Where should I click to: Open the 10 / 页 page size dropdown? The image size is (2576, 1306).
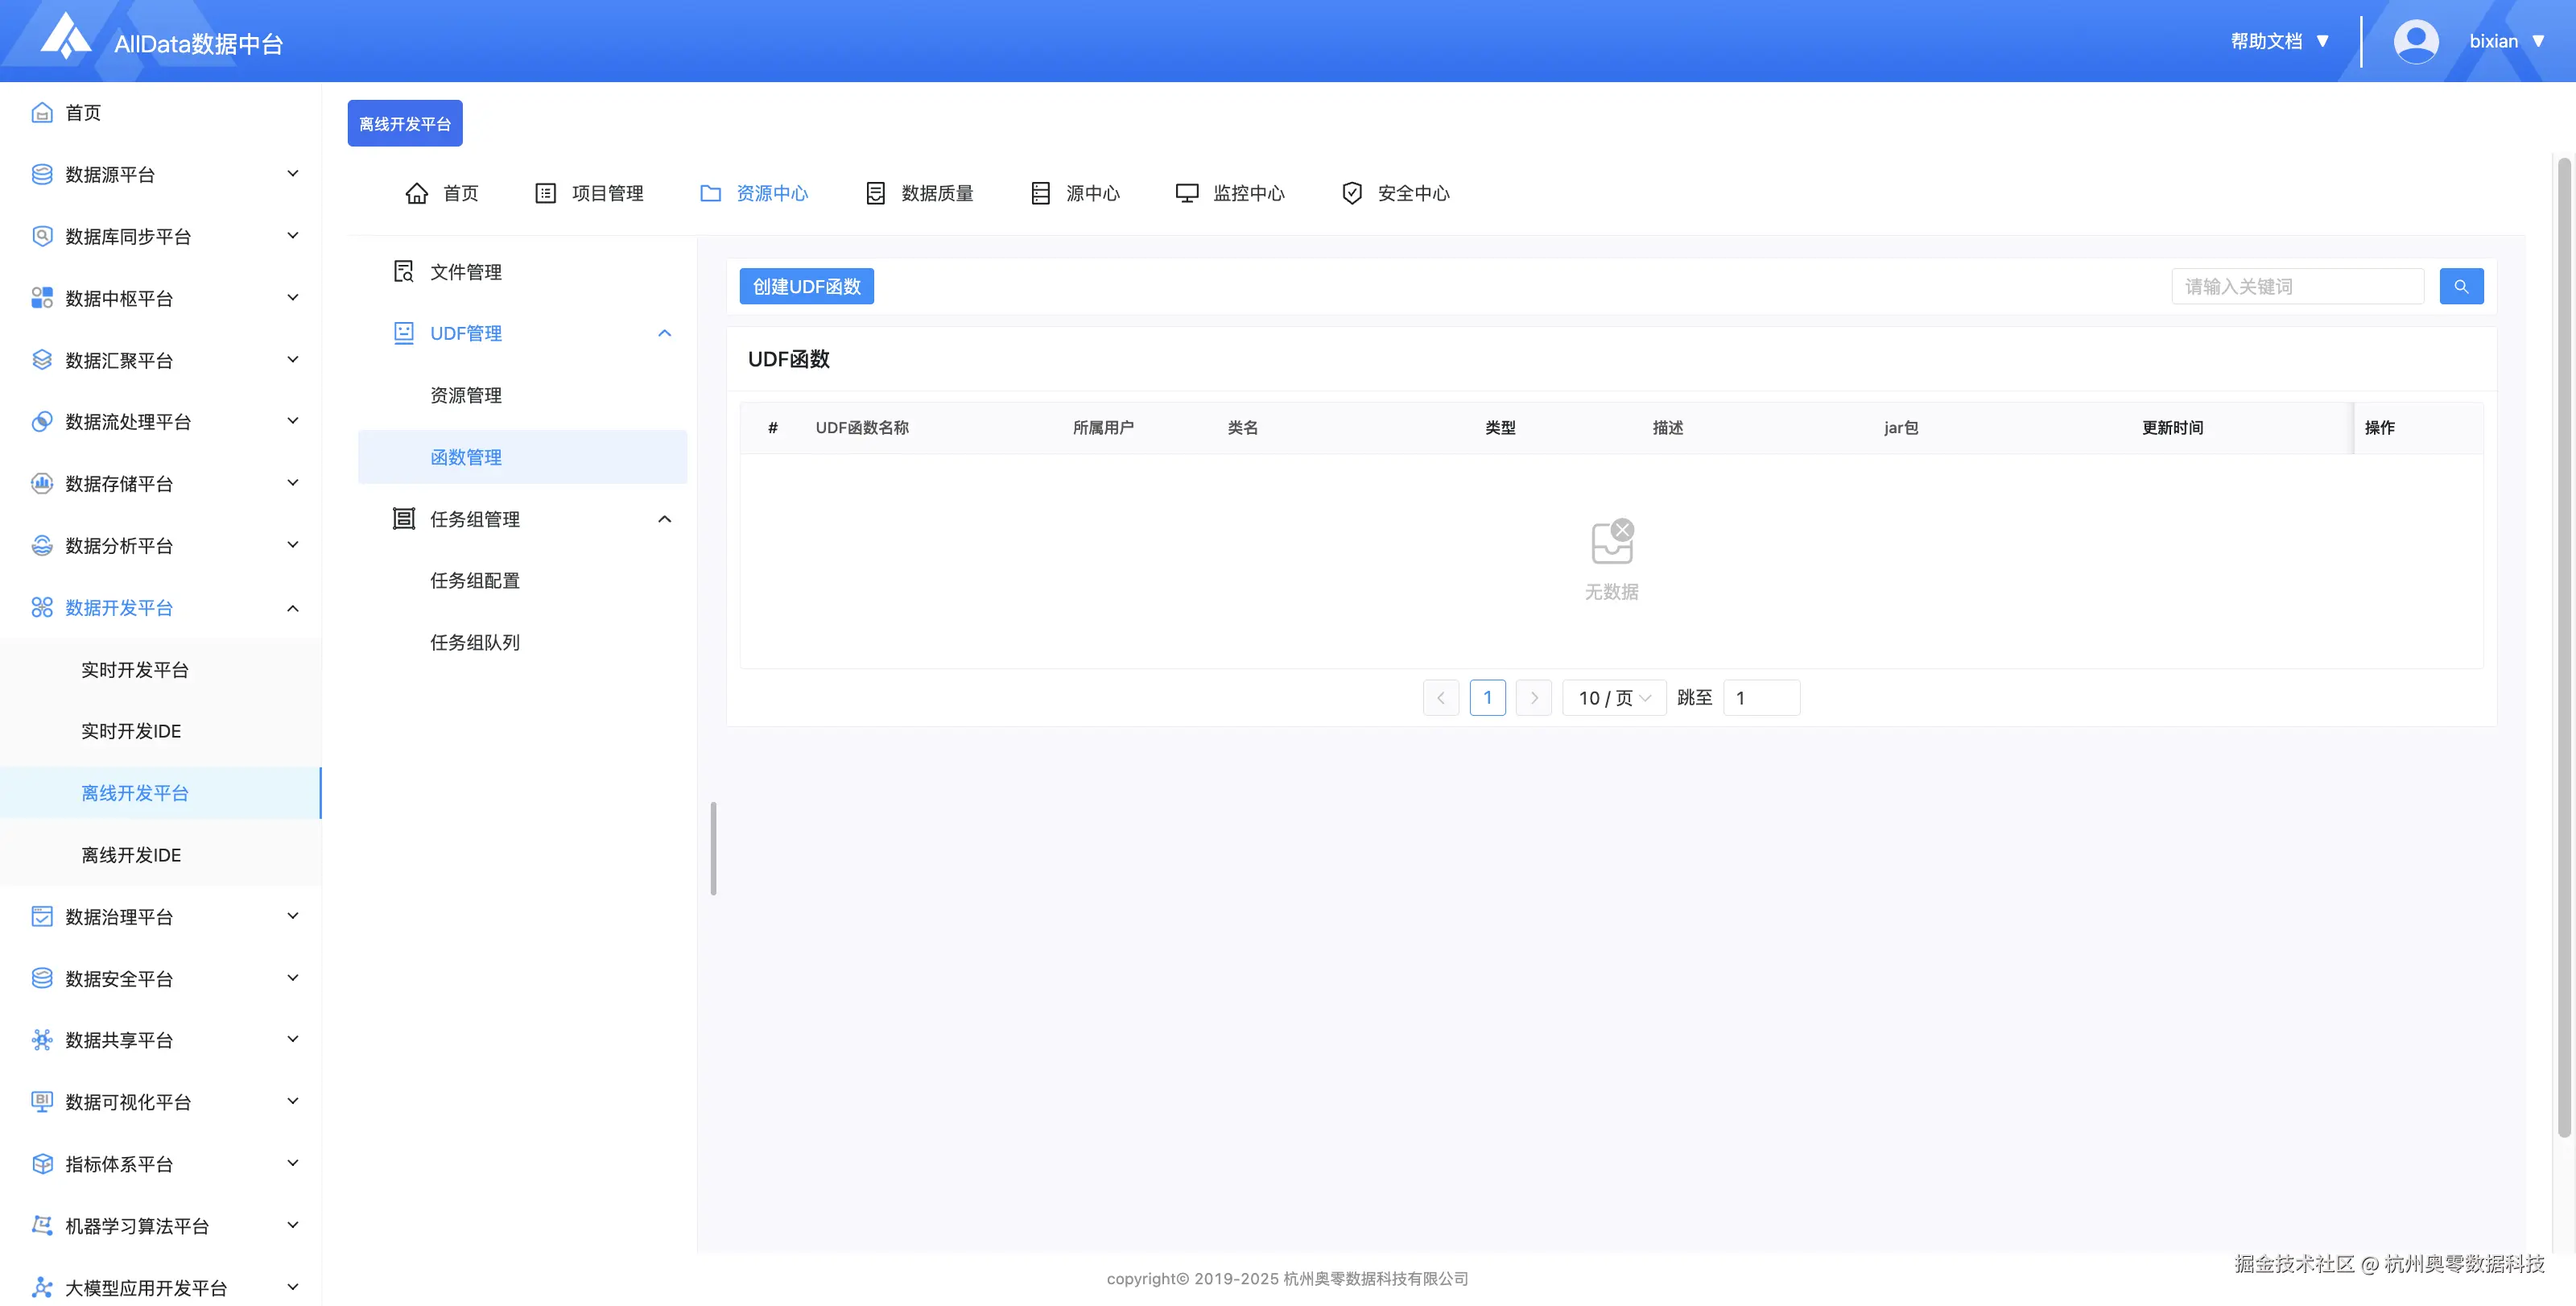[x=1614, y=698]
